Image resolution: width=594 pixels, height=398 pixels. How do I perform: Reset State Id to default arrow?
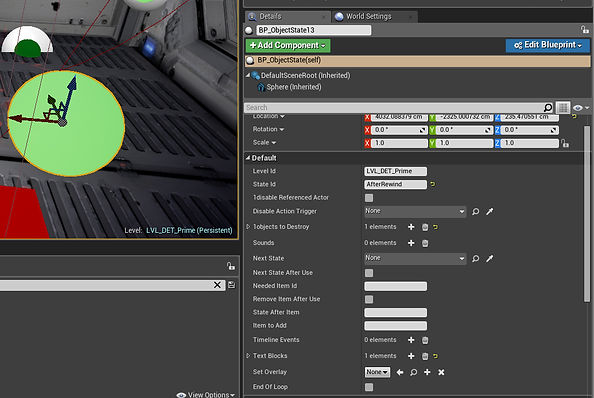pyautogui.click(x=433, y=184)
